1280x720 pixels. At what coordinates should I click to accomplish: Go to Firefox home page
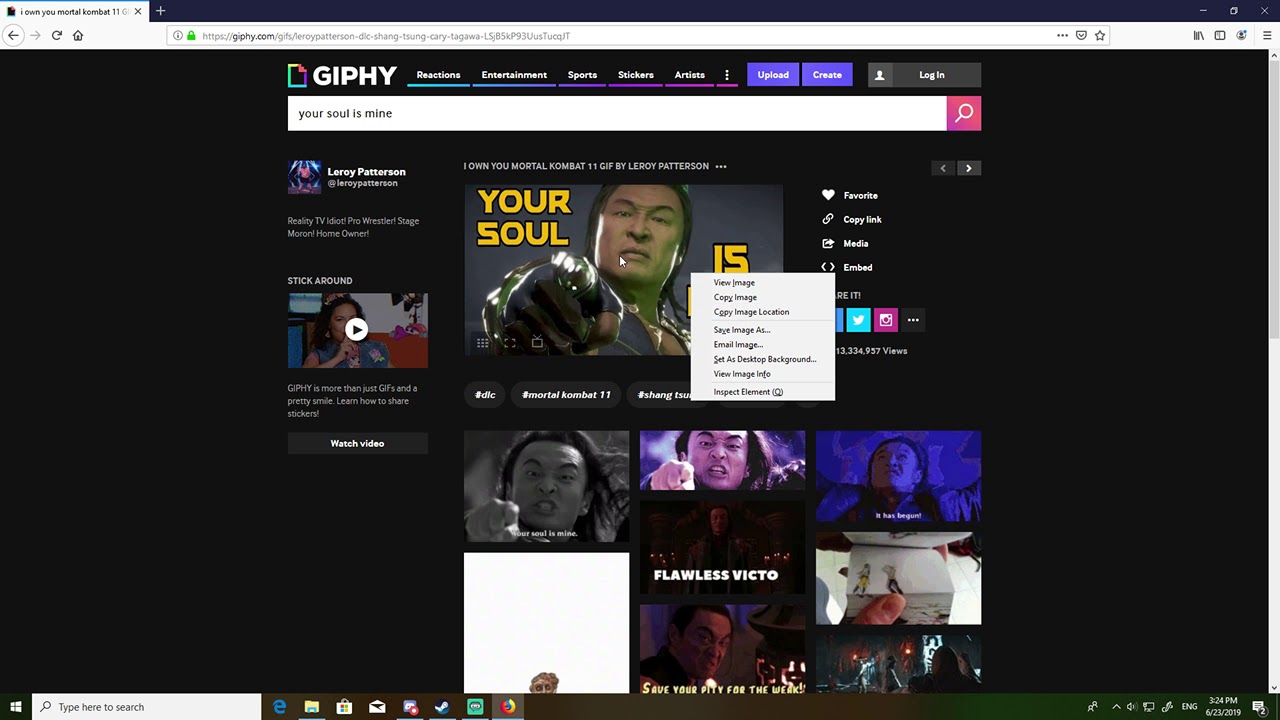[78, 35]
